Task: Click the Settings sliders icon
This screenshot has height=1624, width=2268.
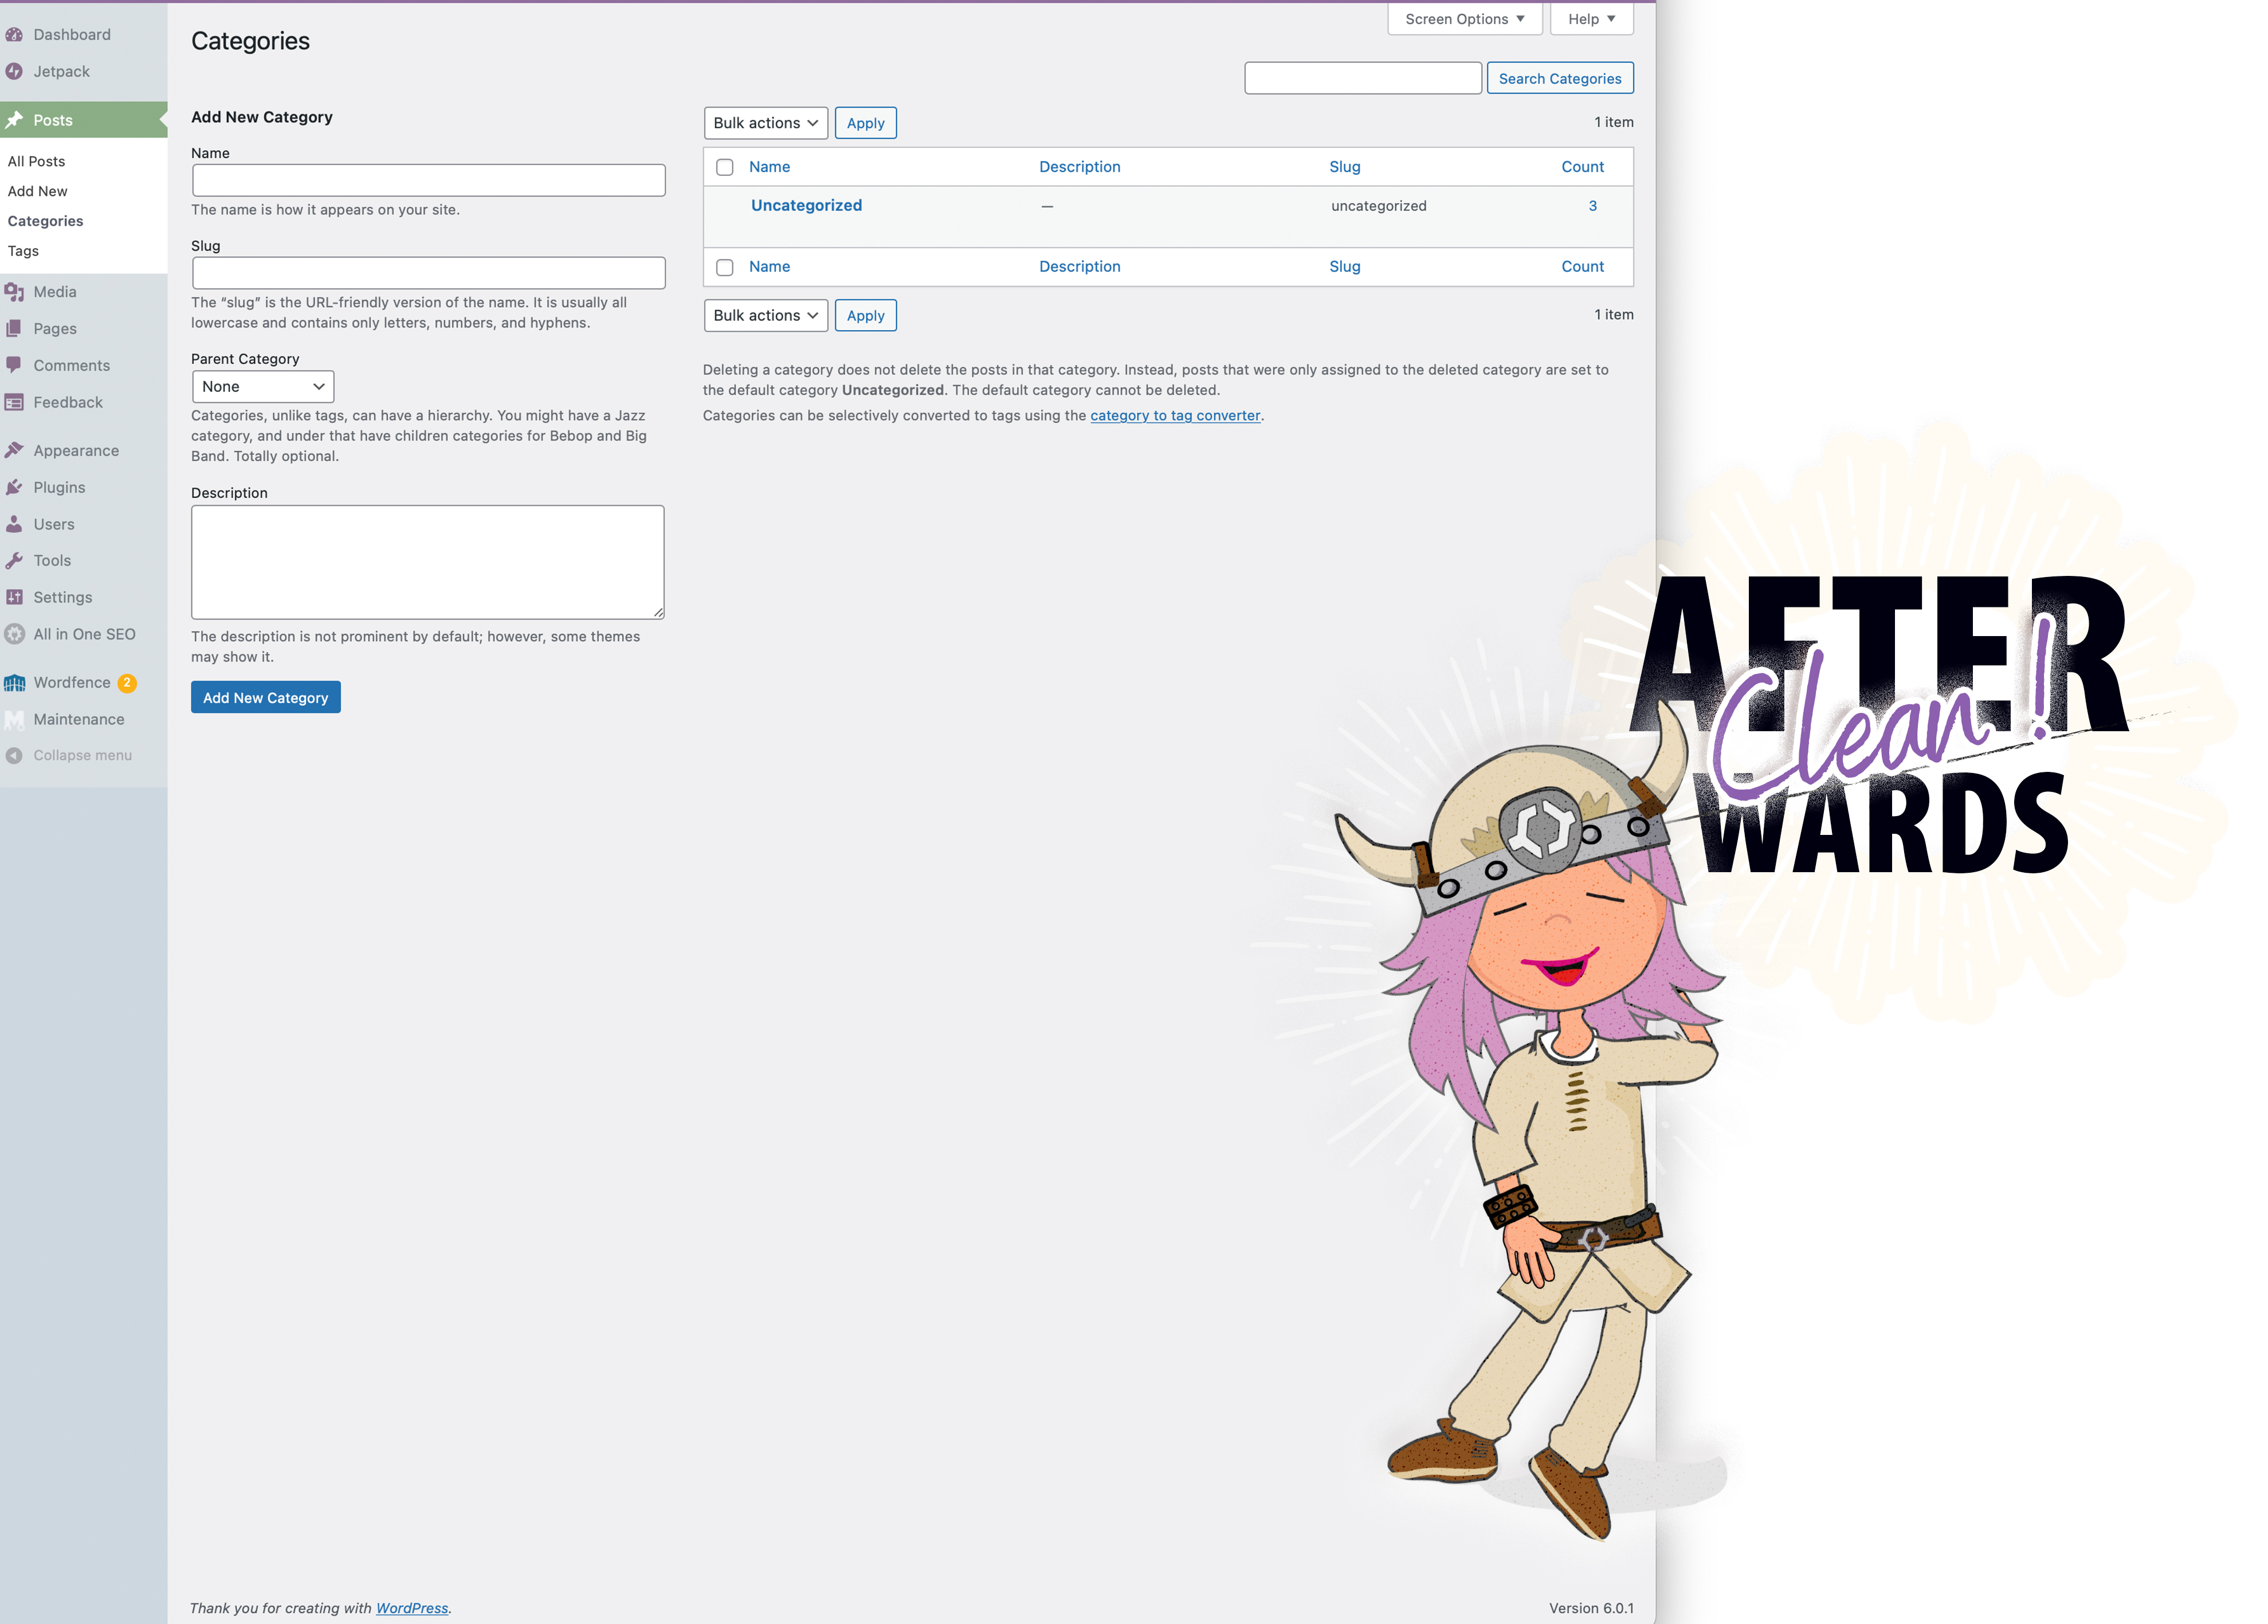Action: click(14, 597)
